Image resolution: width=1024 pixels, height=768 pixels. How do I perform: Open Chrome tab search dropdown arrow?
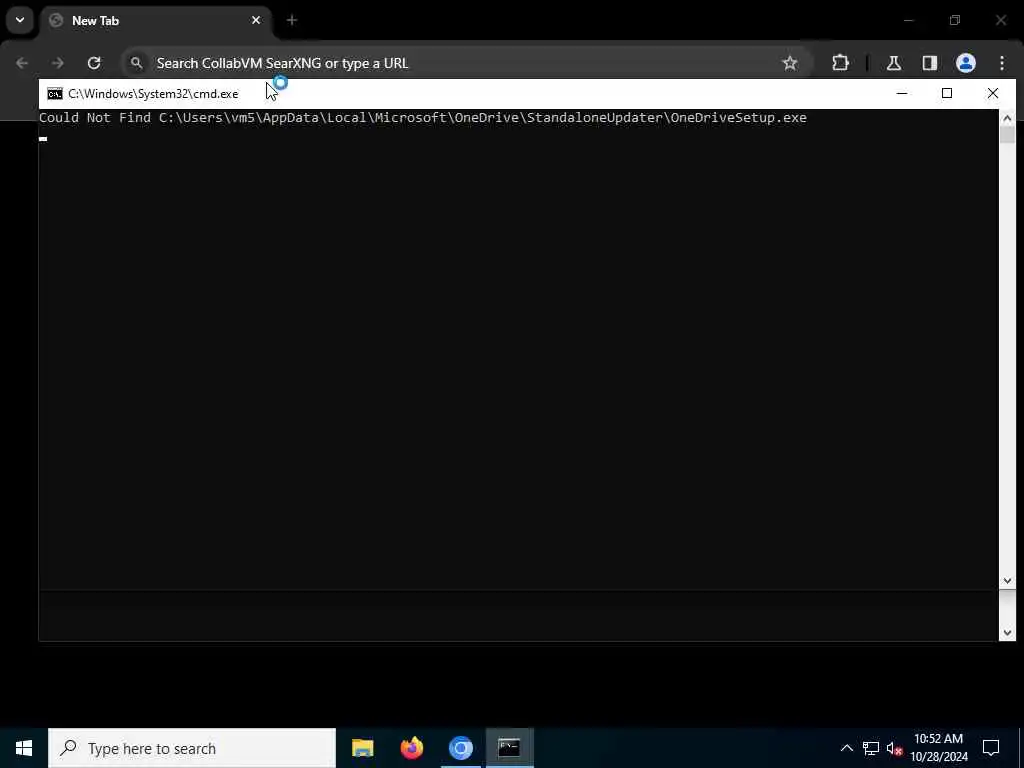(x=20, y=20)
